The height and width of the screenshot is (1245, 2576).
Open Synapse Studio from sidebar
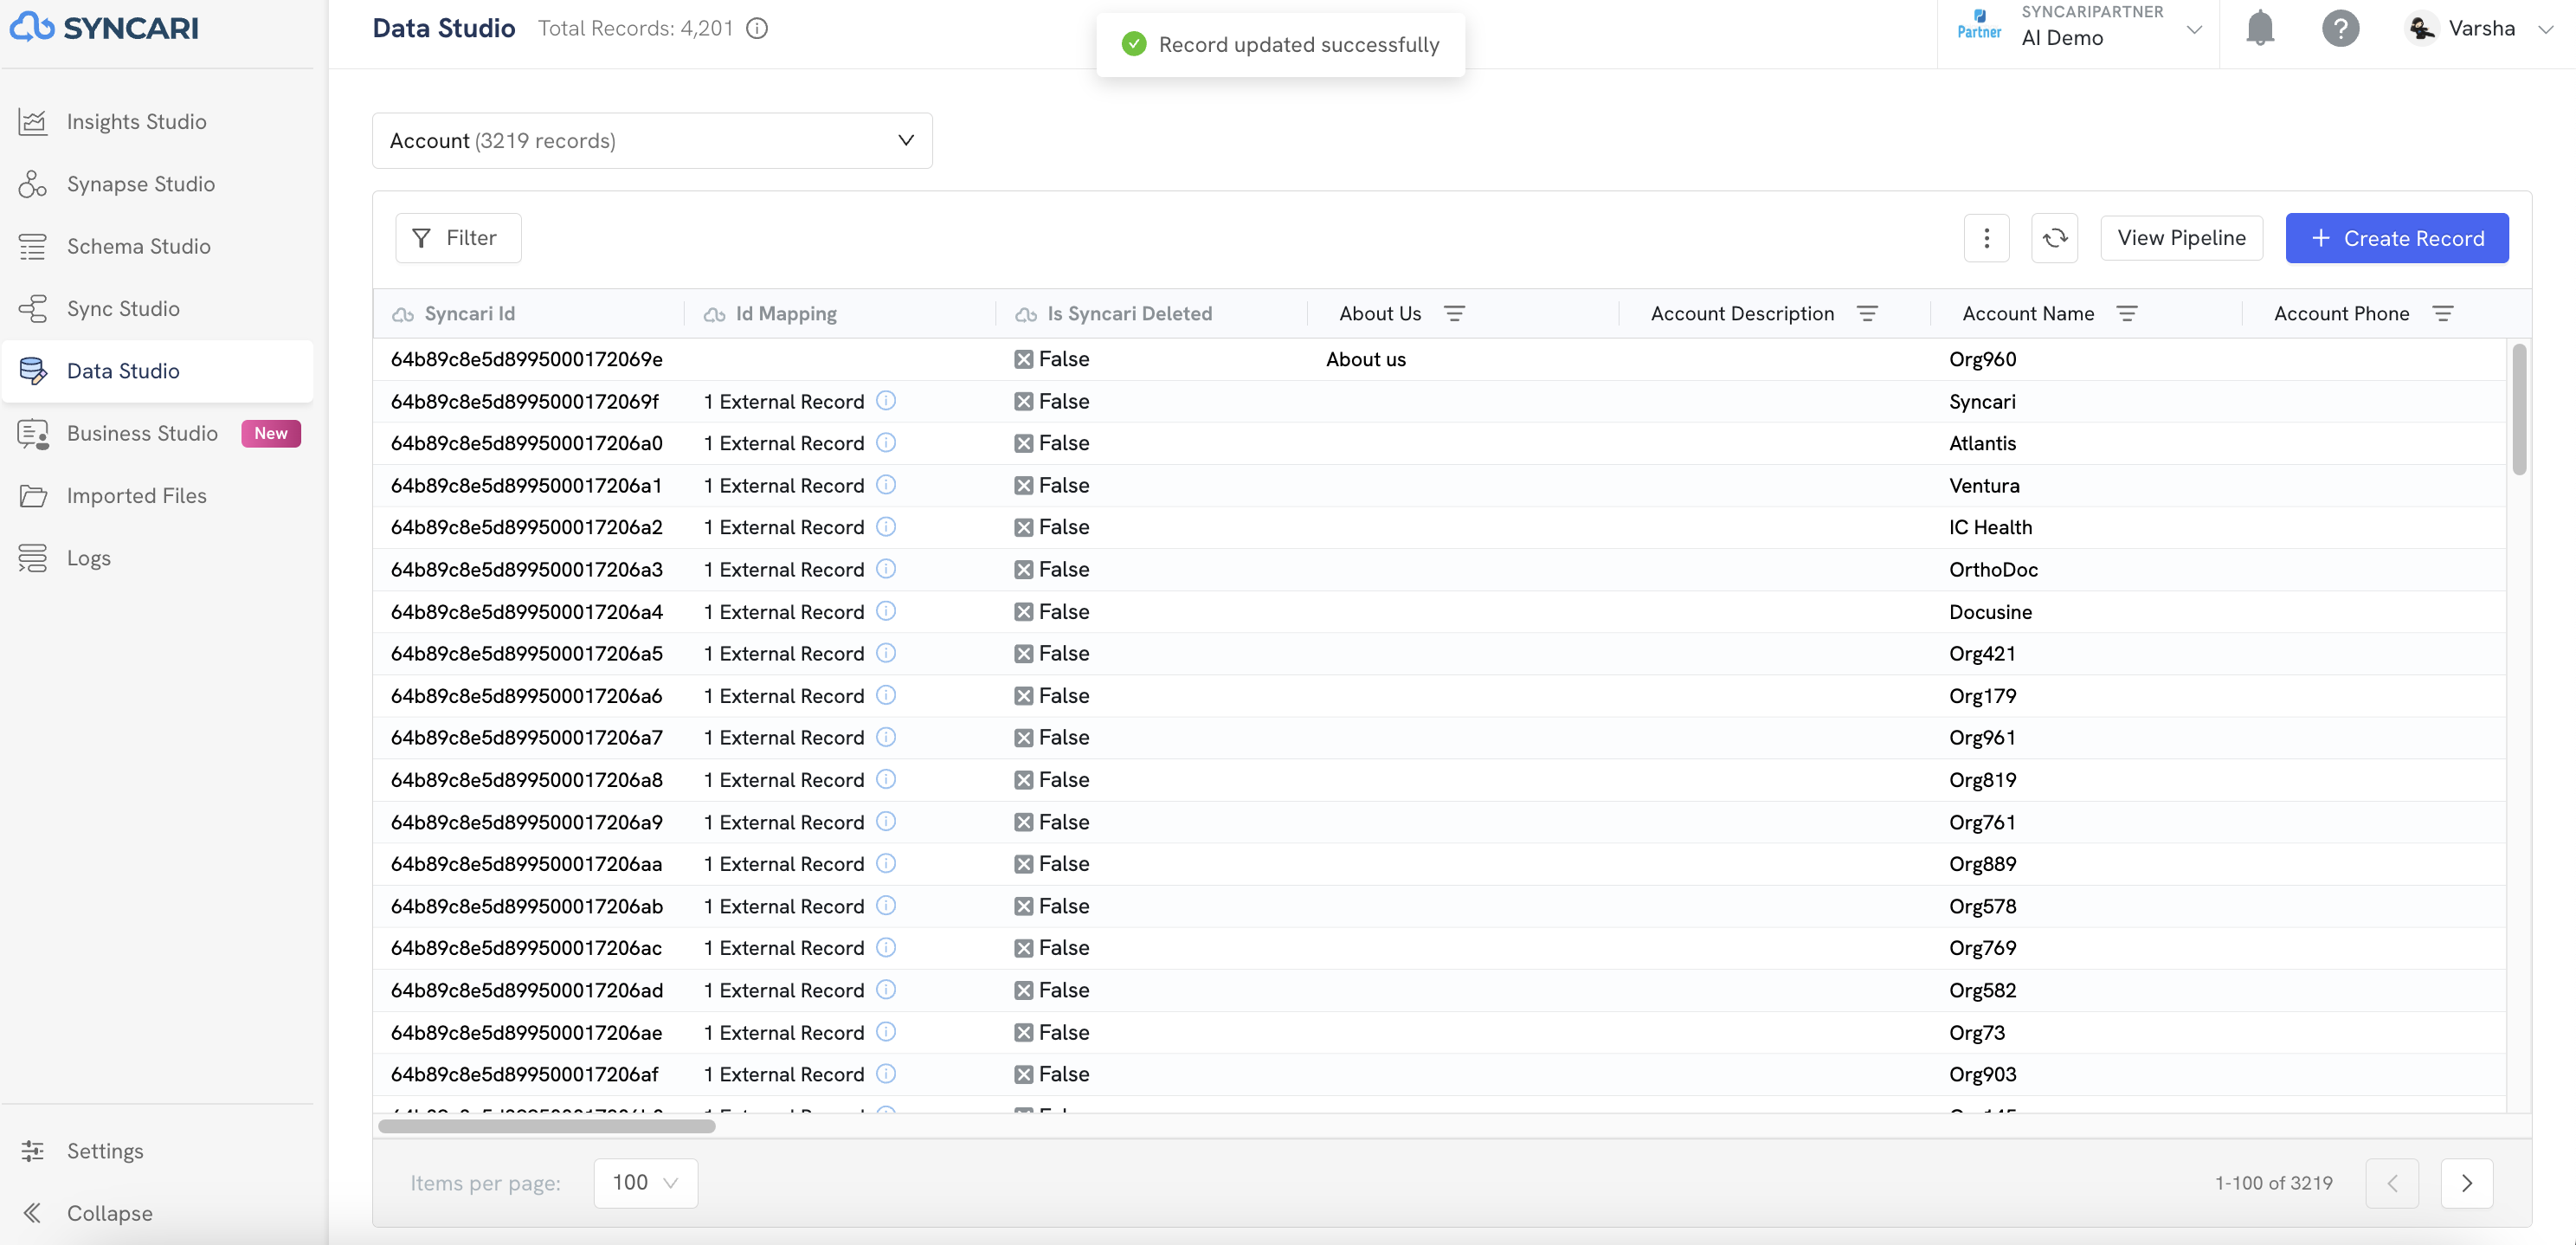(x=140, y=184)
